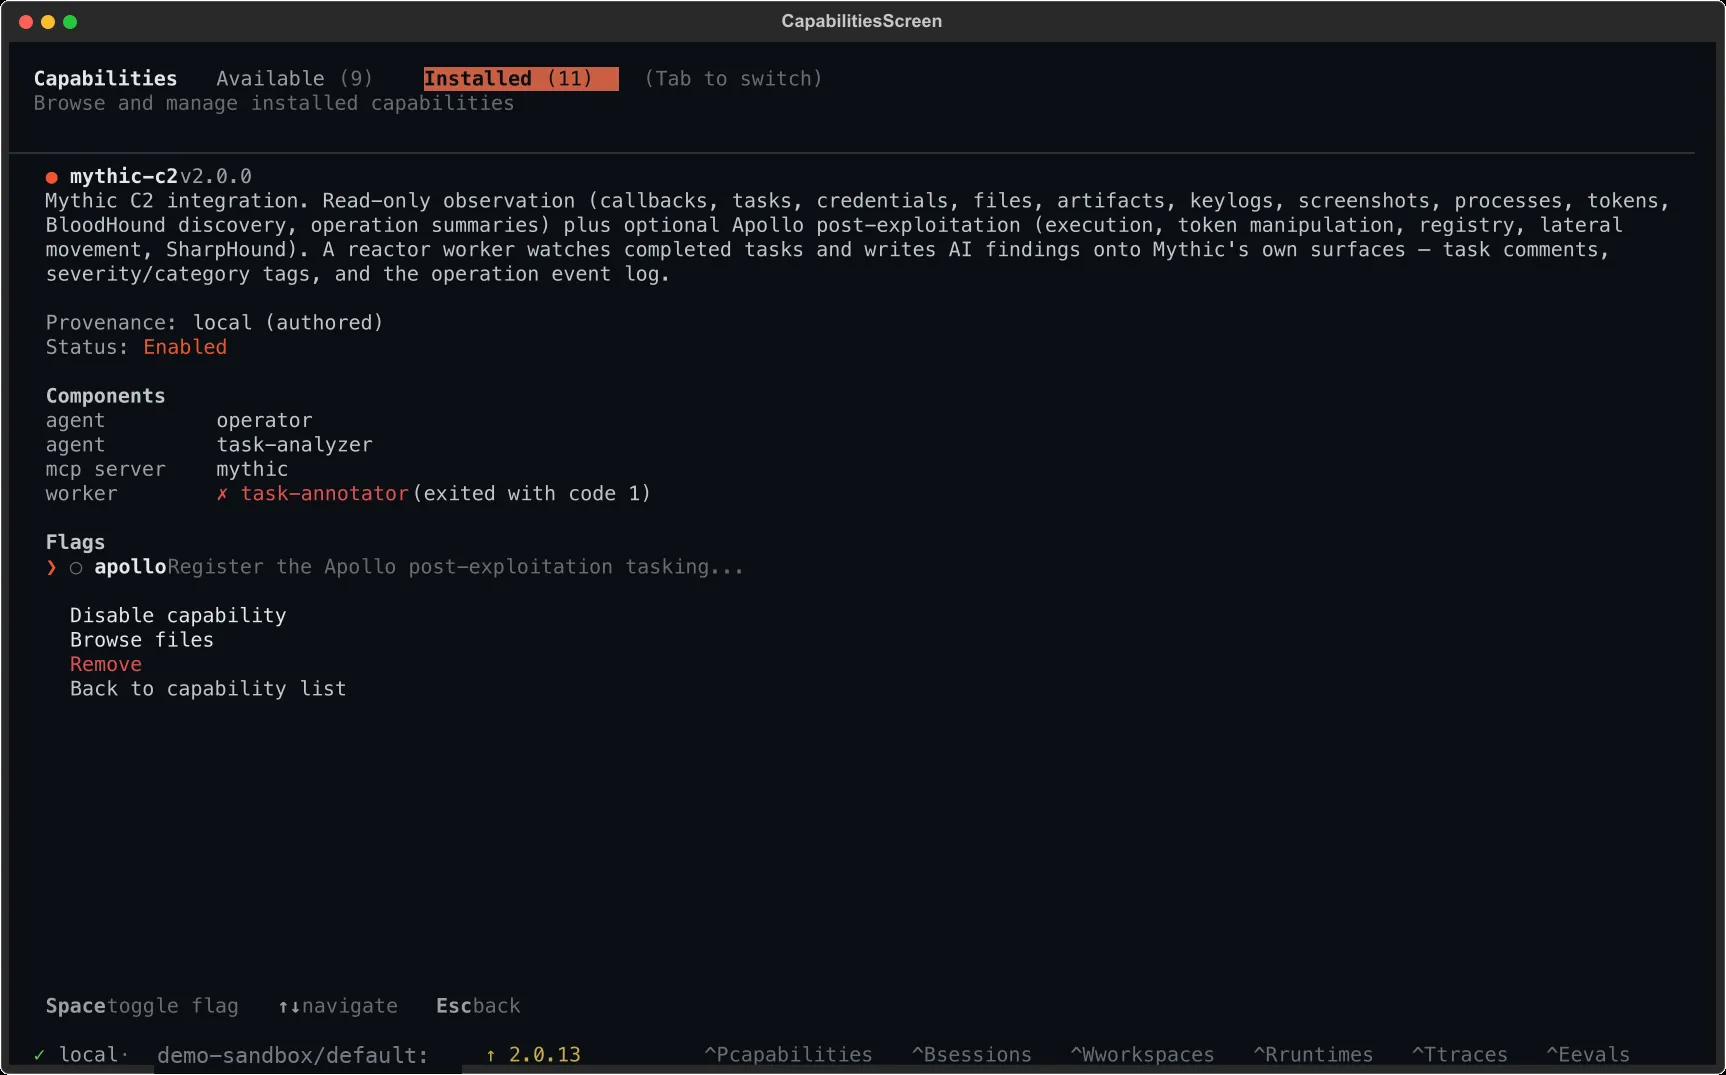The width and height of the screenshot is (1726, 1075).
Task: Click the (Tab to switch) hint
Action: point(733,78)
